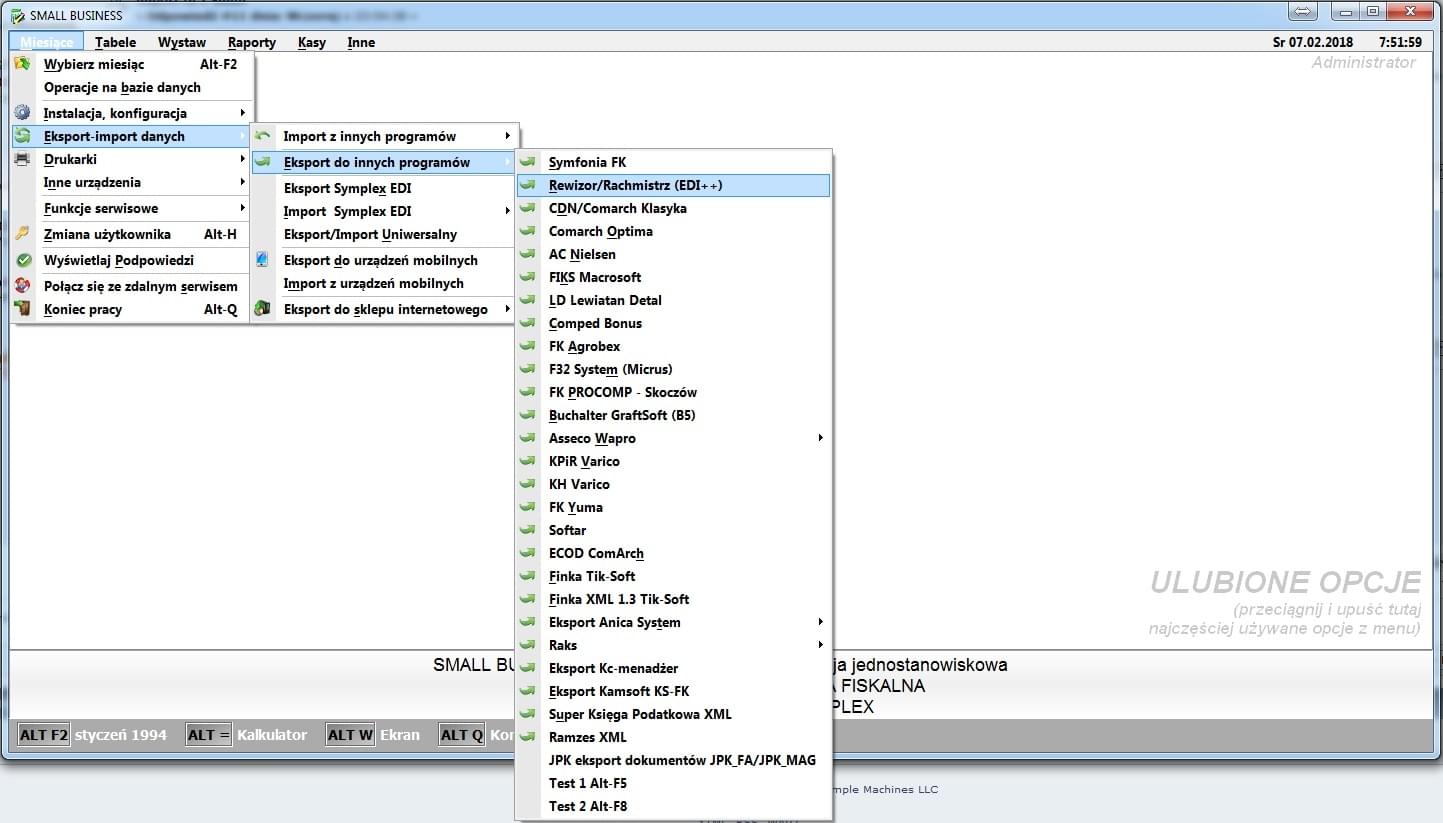
Task: Expand the Asseco Wapro submenu
Action: tap(674, 438)
